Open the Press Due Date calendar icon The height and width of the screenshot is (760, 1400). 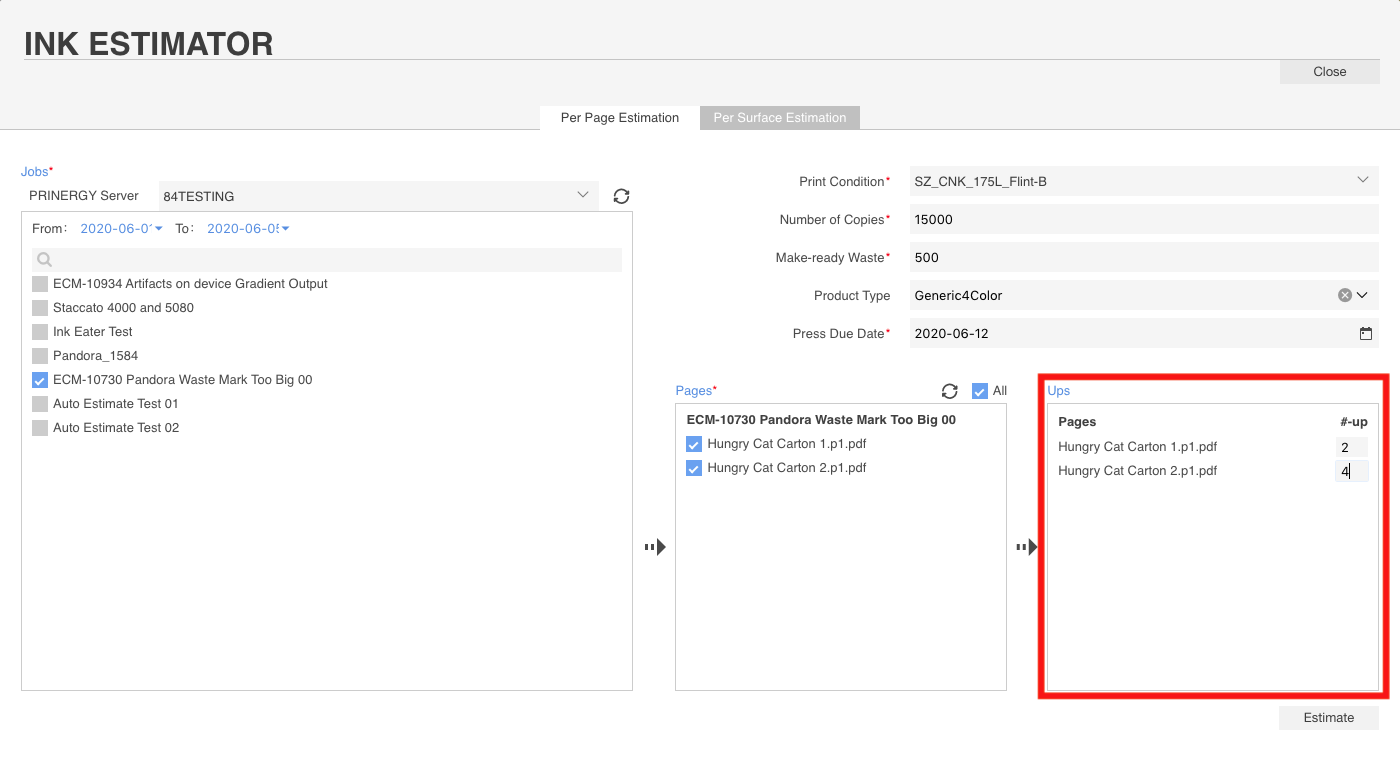pos(1366,334)
